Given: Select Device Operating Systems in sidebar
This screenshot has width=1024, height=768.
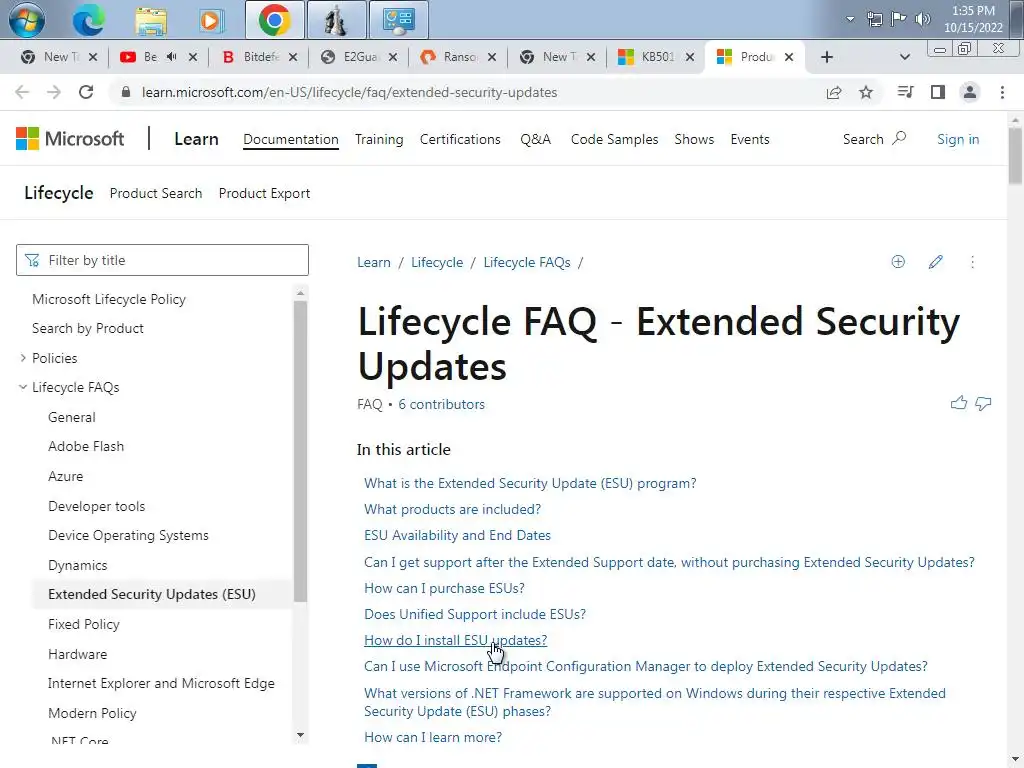Looking at the screenshot, I should click(128, 536).
